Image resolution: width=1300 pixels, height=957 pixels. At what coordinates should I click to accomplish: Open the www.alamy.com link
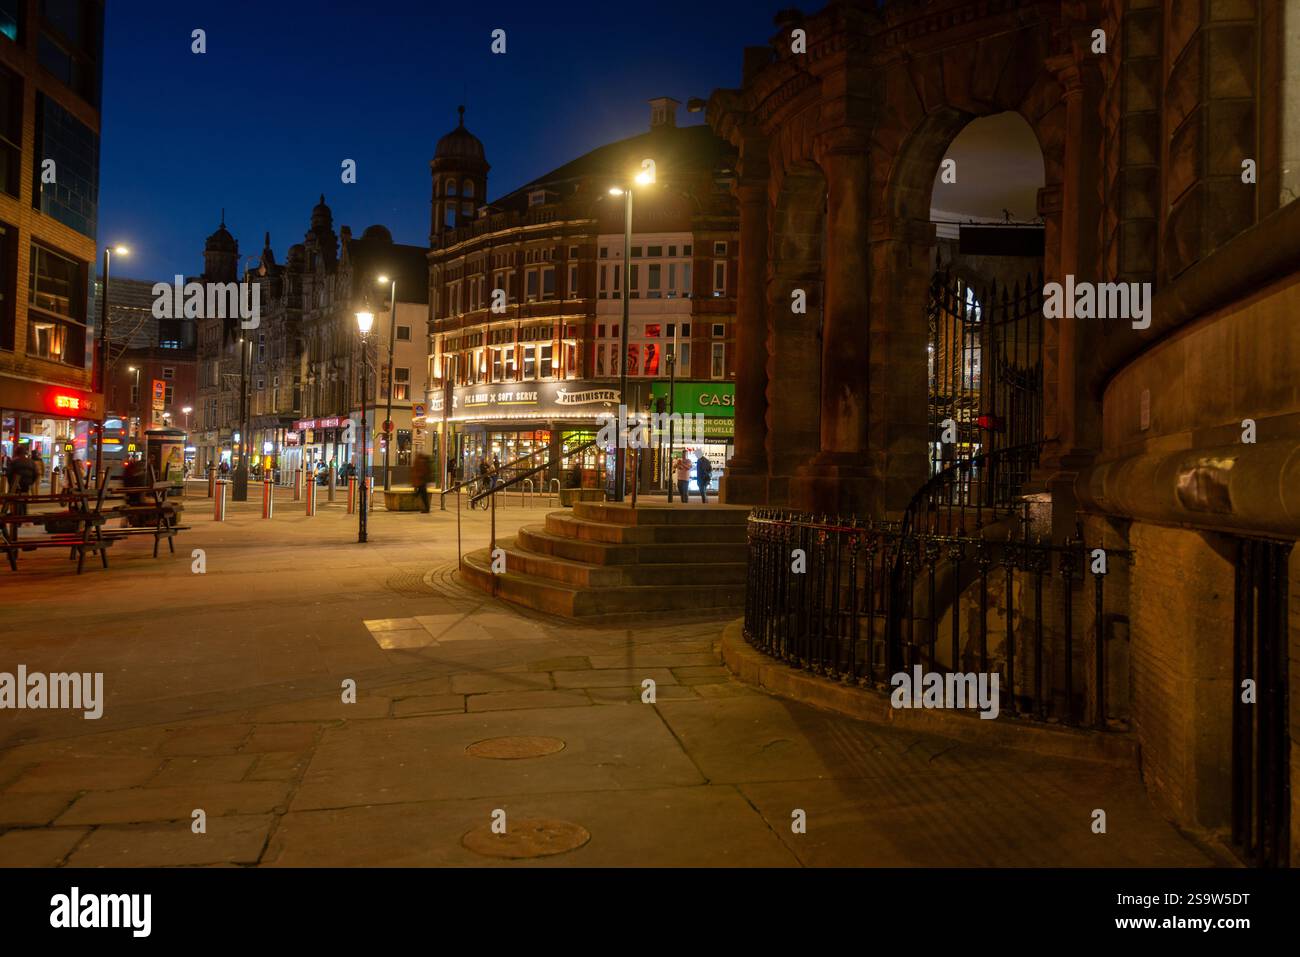tap(1181, 926)
